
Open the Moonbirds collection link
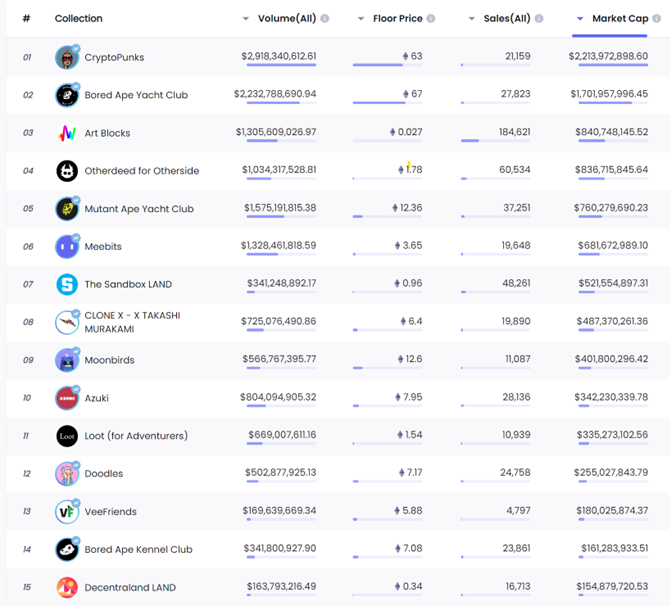109,360
